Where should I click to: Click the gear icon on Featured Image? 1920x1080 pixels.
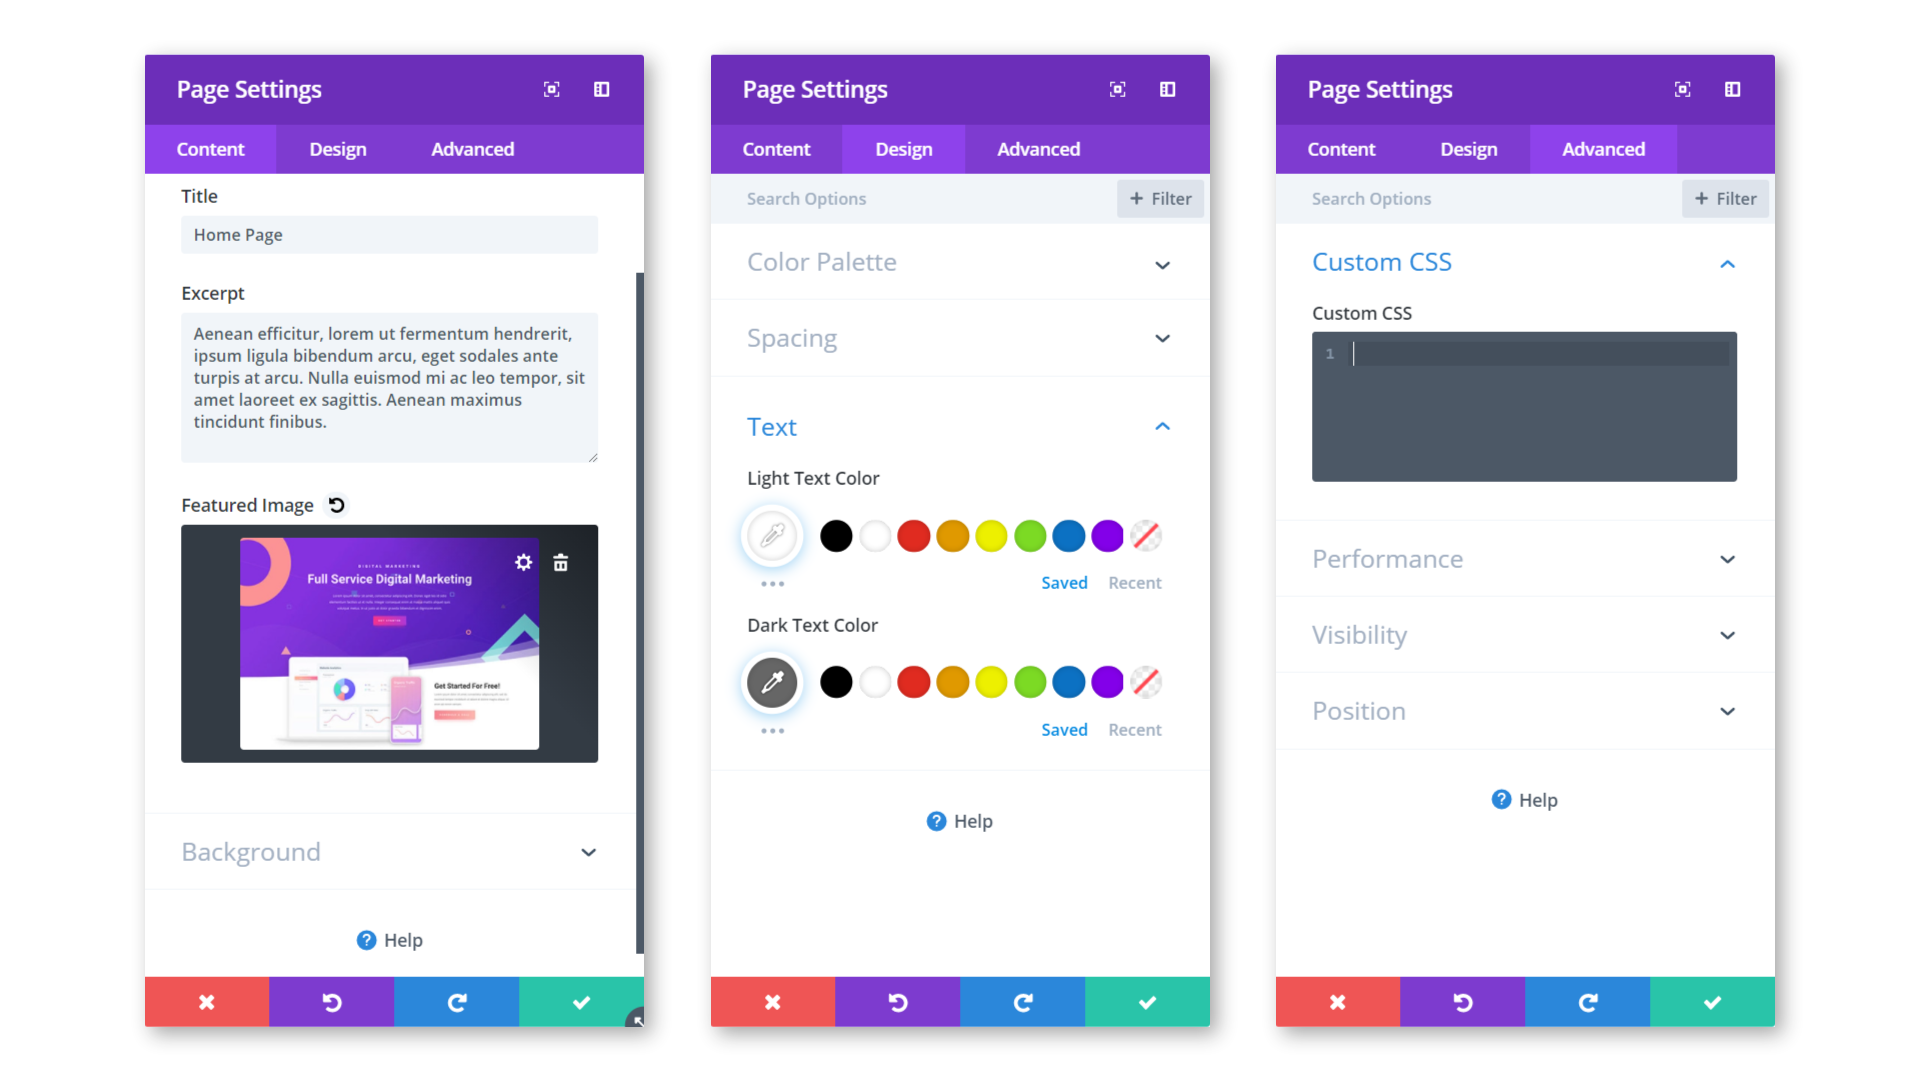pos(524,562)
